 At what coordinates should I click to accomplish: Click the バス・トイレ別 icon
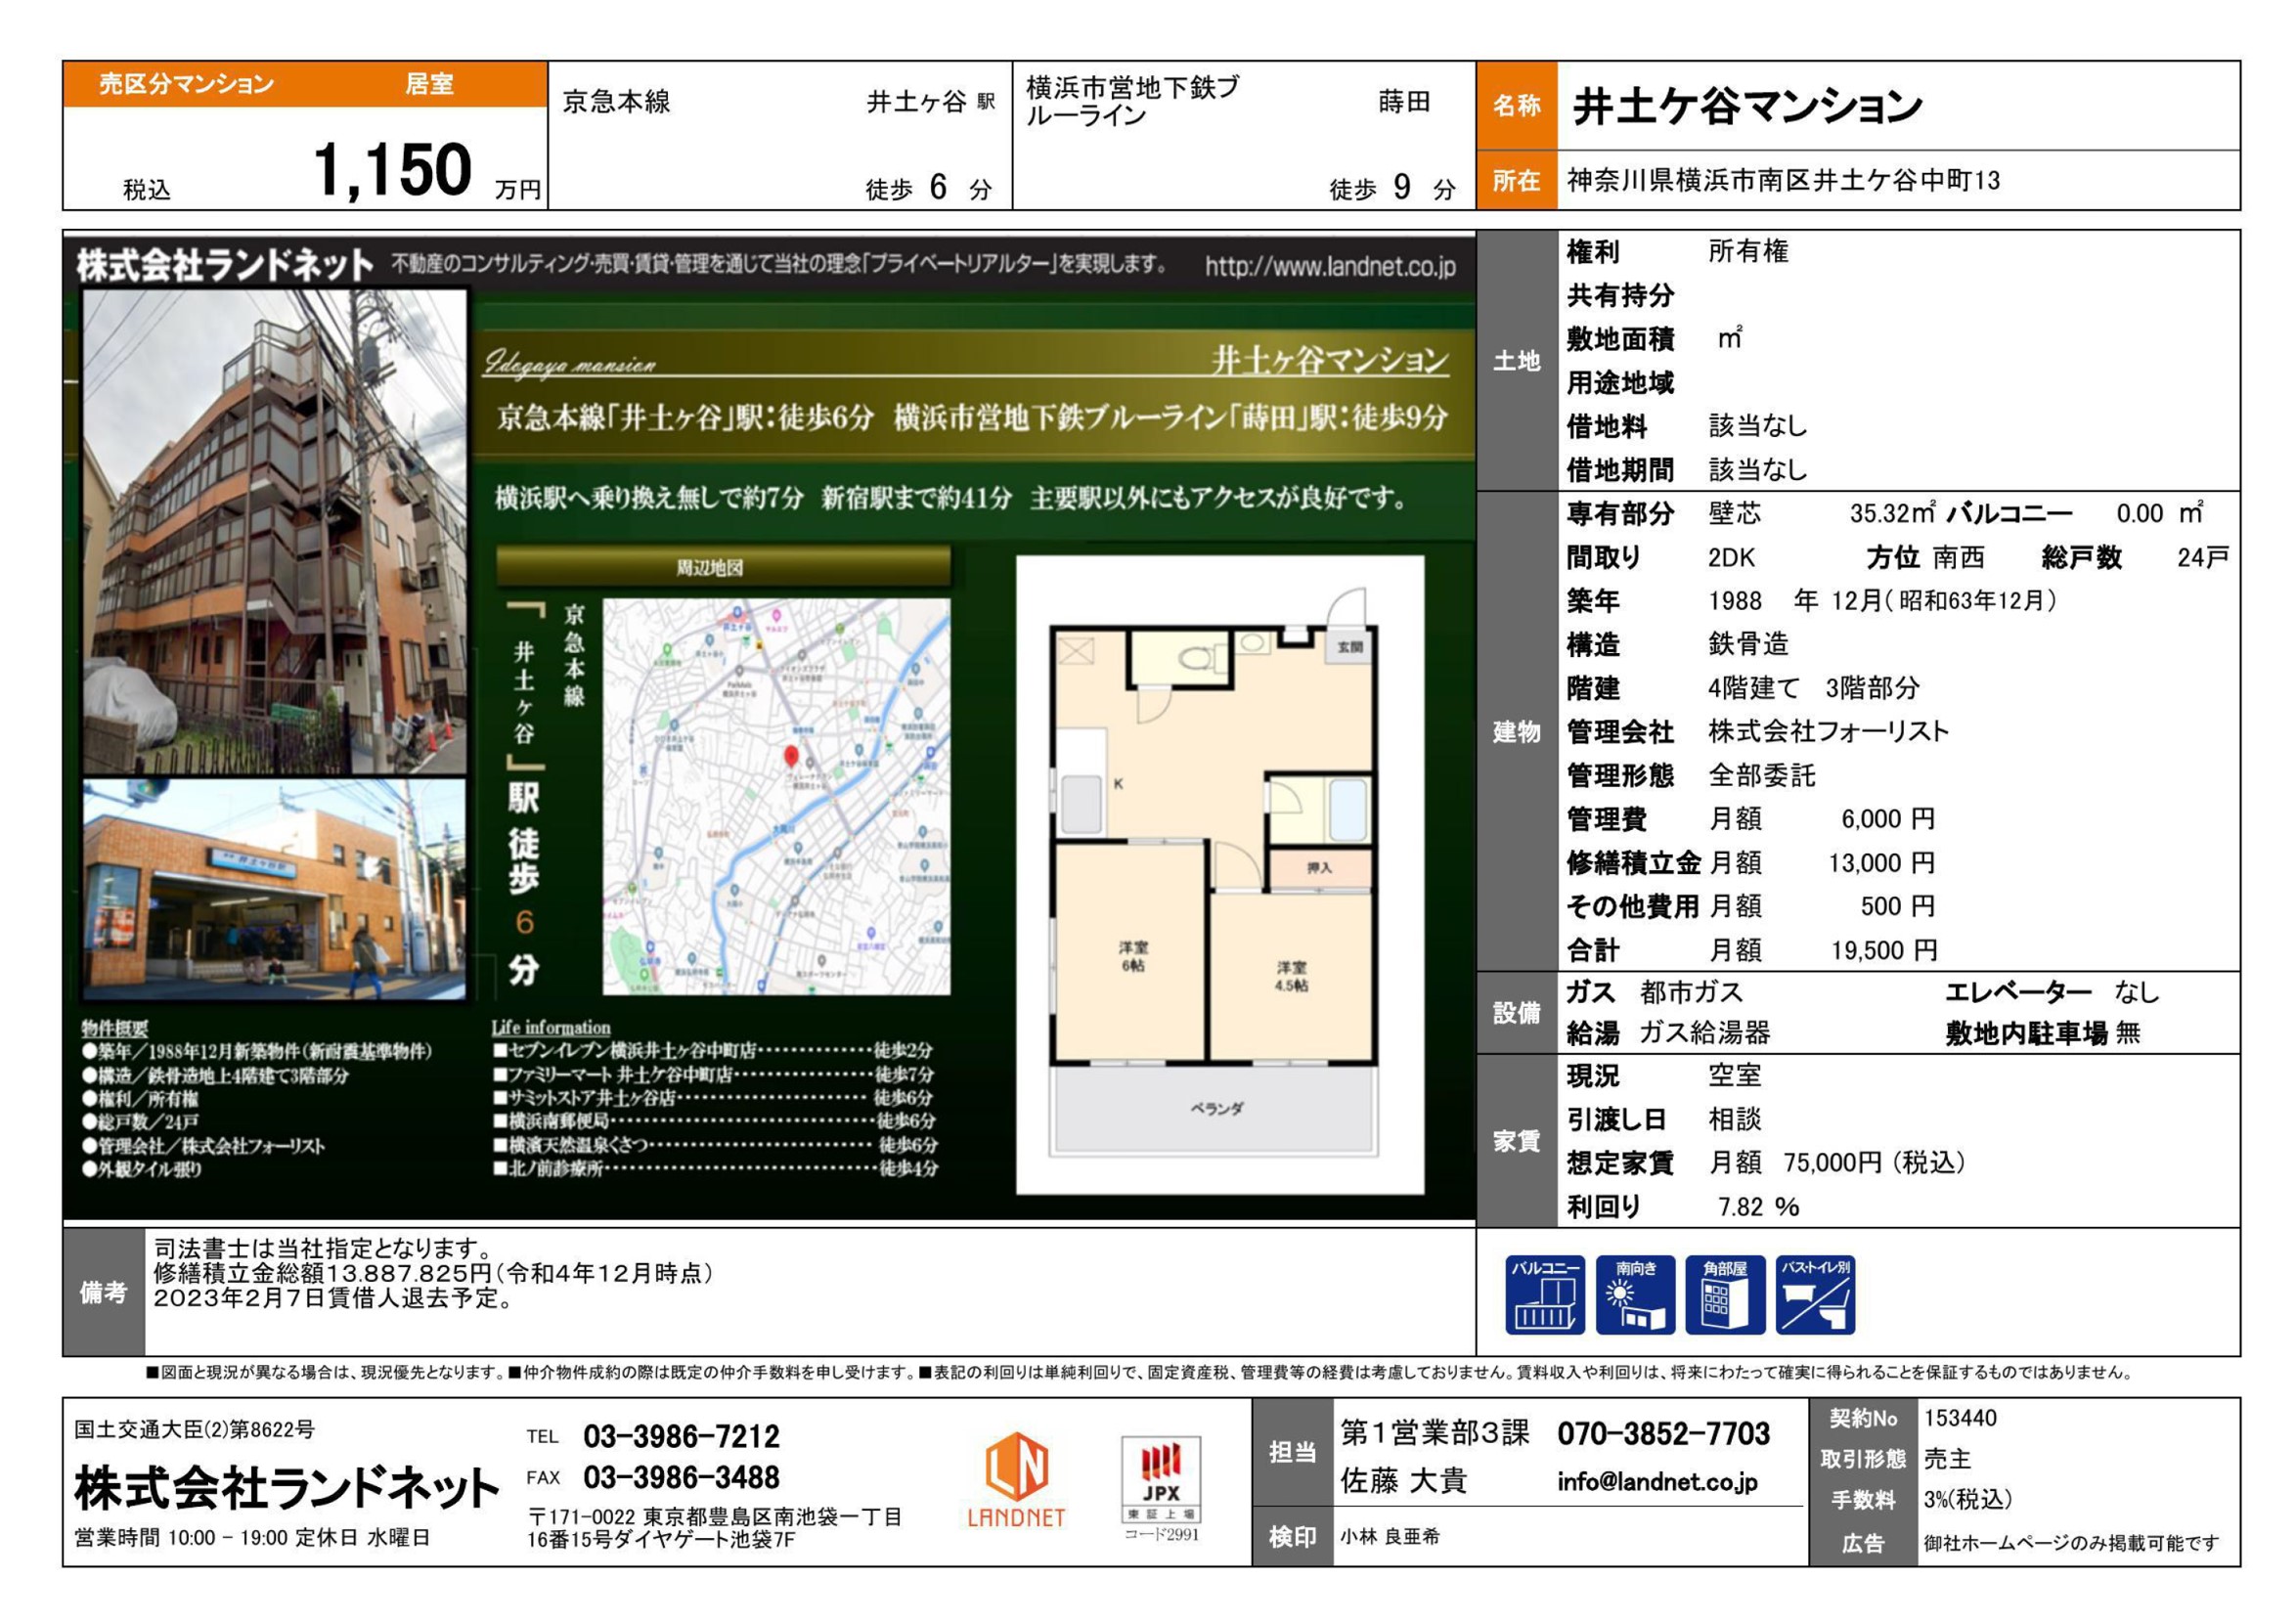tap(1814, 1294)
